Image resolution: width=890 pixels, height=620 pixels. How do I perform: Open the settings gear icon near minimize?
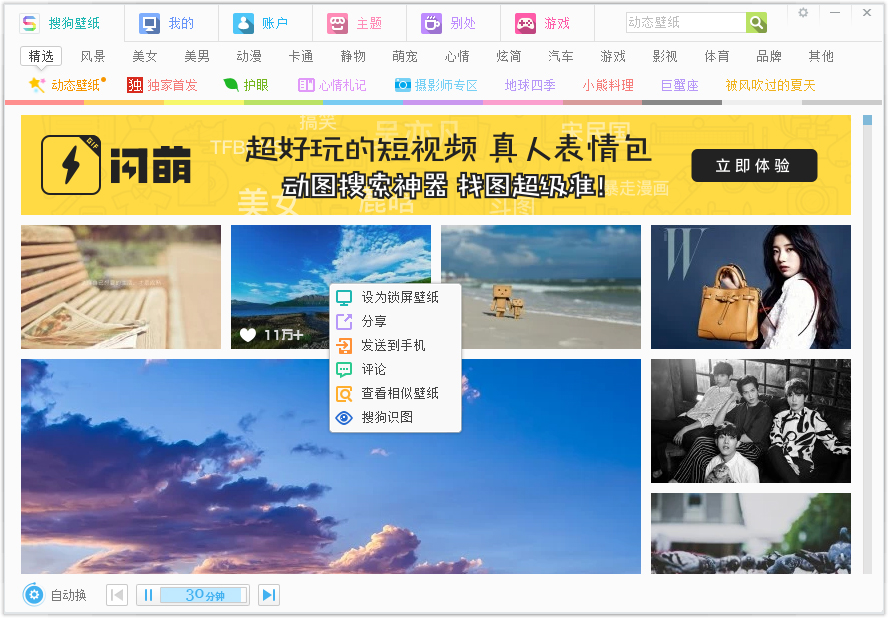point(802,13)
